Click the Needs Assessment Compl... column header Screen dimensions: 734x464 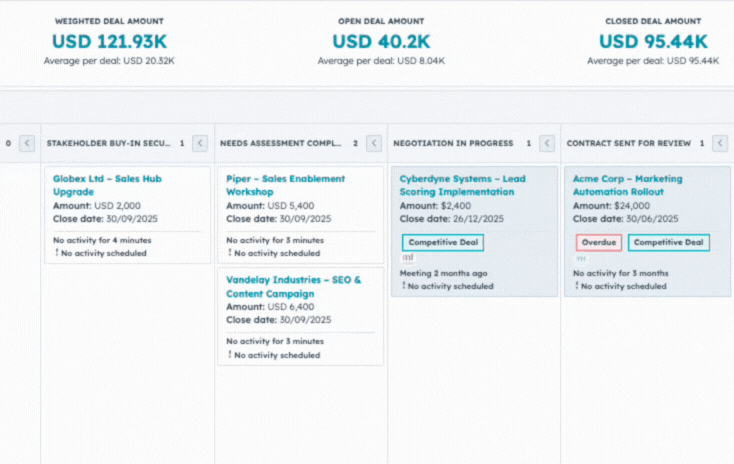click(x=281, y=143)
